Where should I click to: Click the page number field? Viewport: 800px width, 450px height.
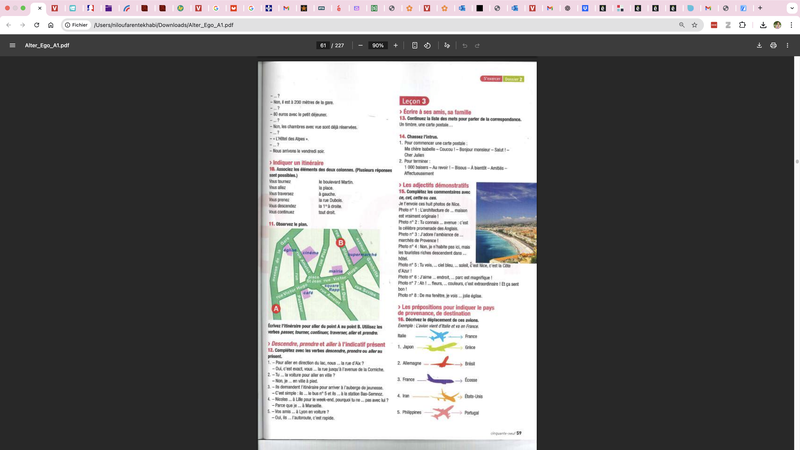(x=323, y=45)
